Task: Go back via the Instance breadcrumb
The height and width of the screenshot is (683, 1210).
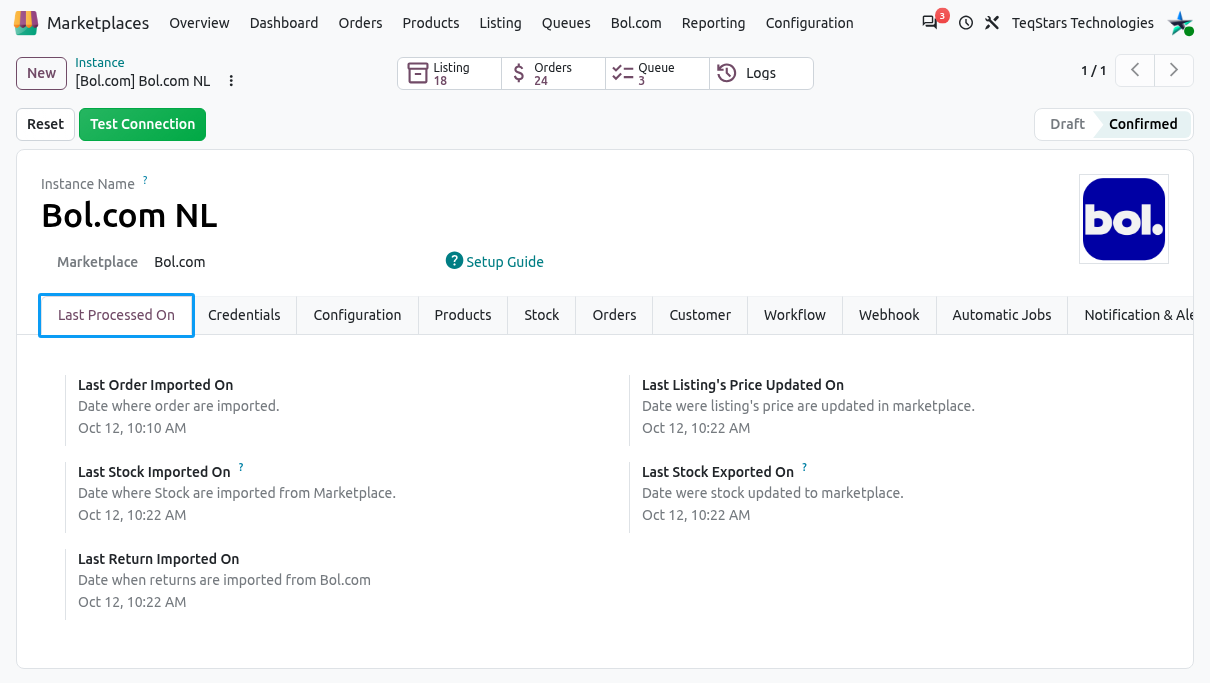Action: (x=100, y=63)
